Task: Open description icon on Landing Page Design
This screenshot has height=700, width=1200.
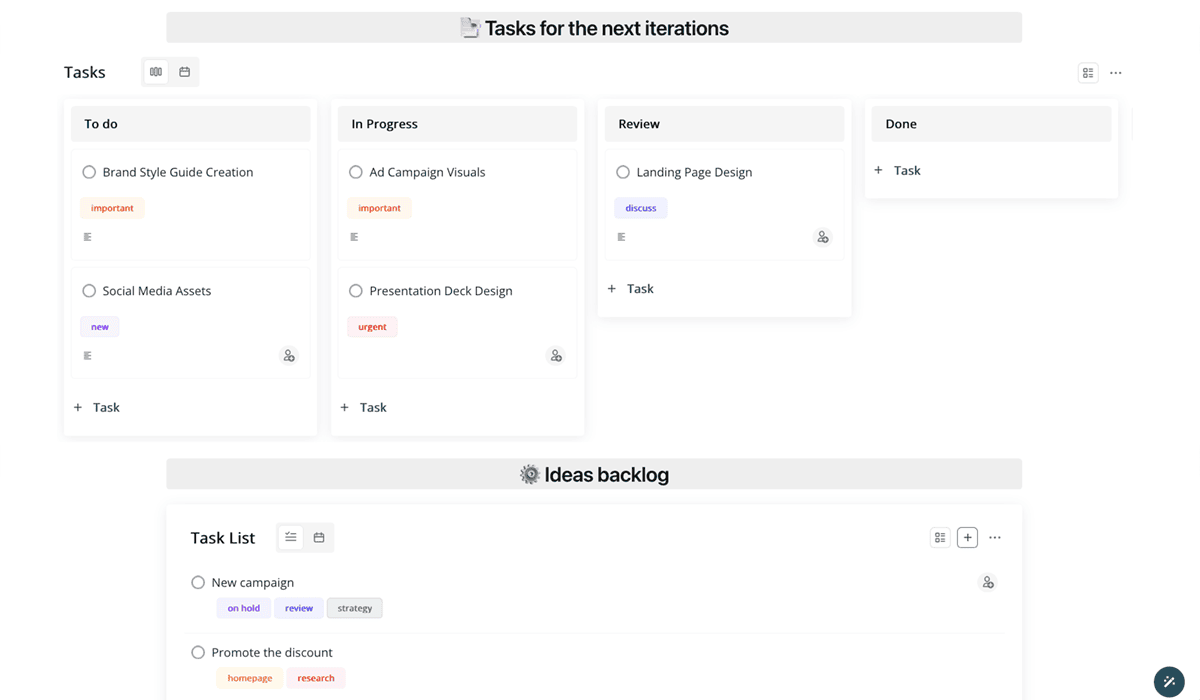Action: point(621,237)
